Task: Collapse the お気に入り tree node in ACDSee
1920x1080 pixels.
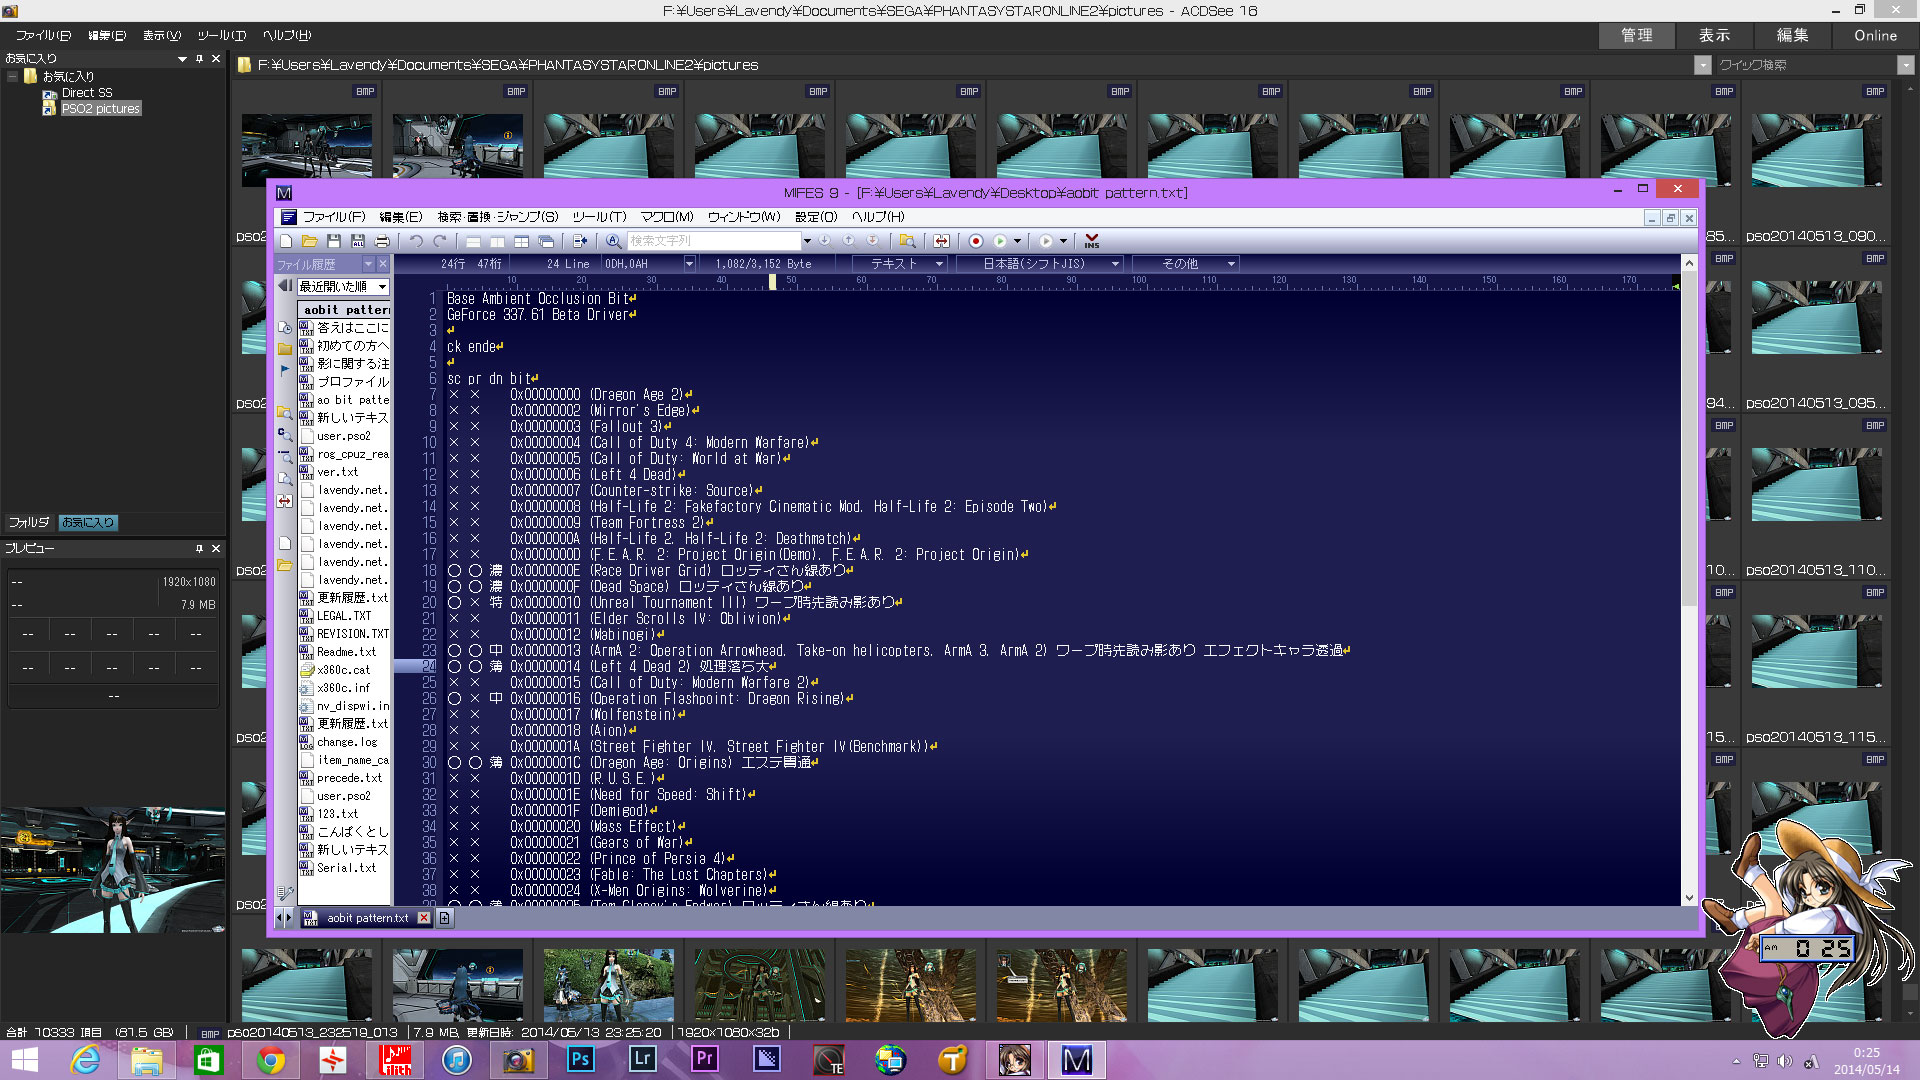Action: point(12,76)
